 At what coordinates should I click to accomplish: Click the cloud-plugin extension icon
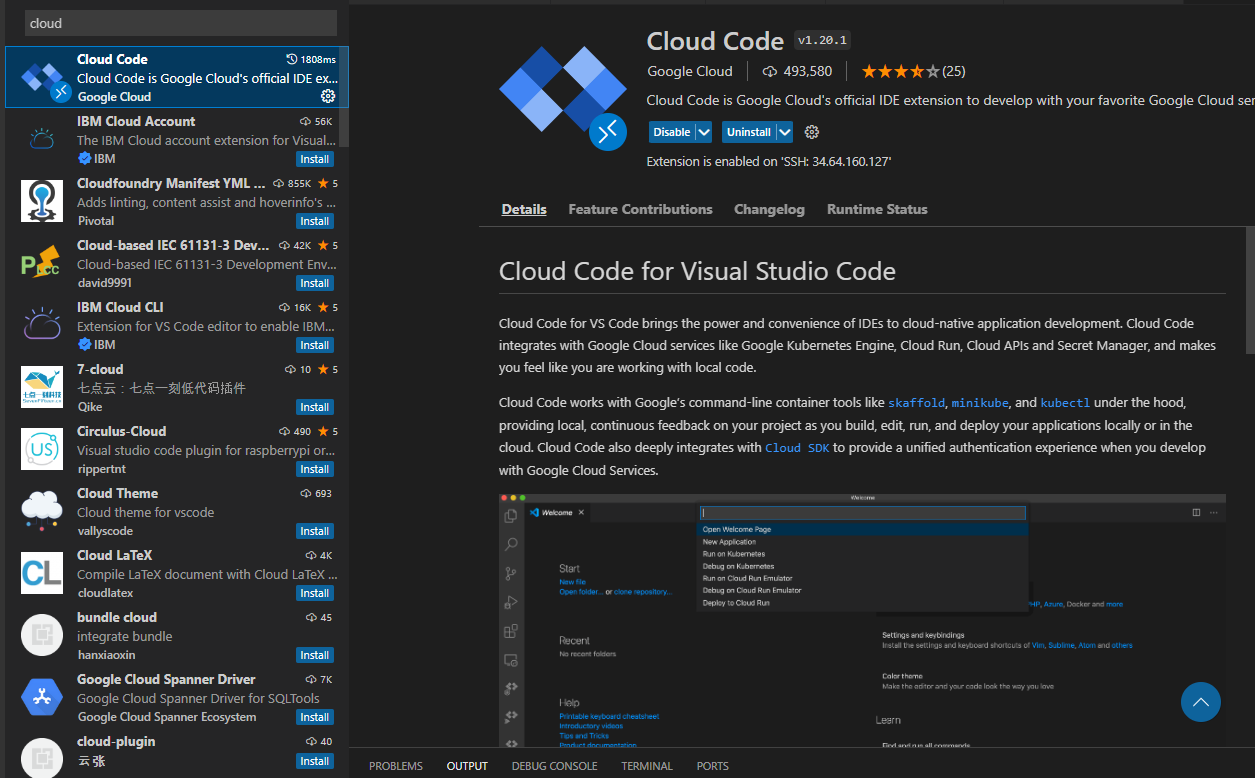[42, 759]
